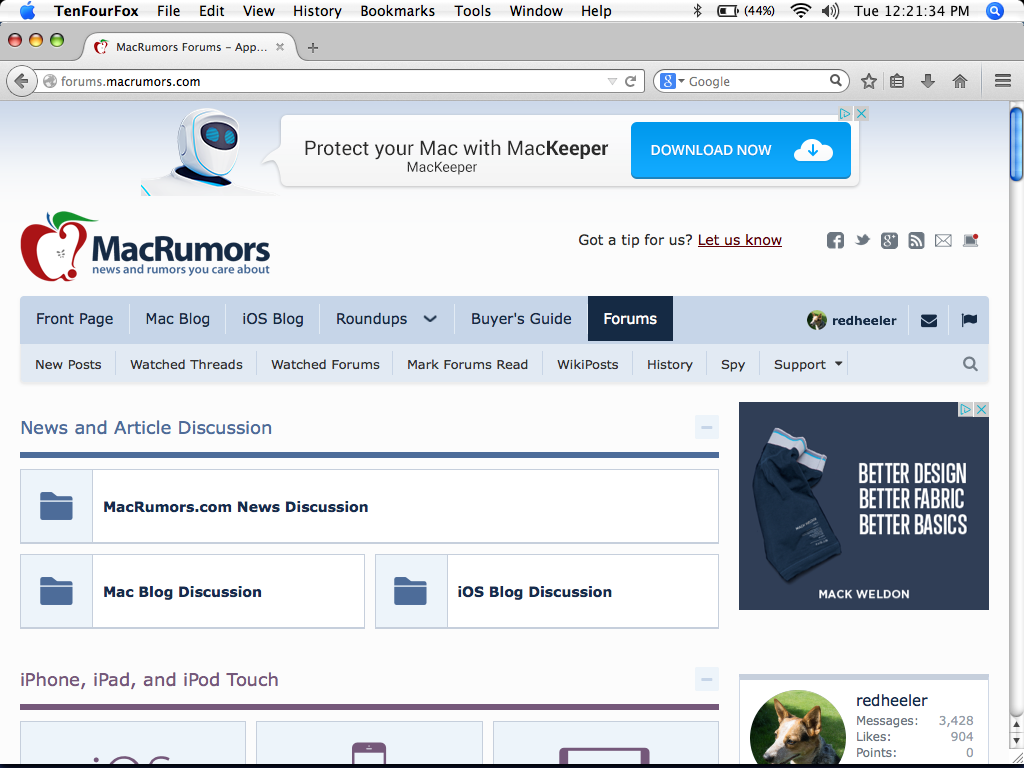Open MacRumors Twitter icon
The height and width of the screenshot is (768, 1024).
(863, 240)
